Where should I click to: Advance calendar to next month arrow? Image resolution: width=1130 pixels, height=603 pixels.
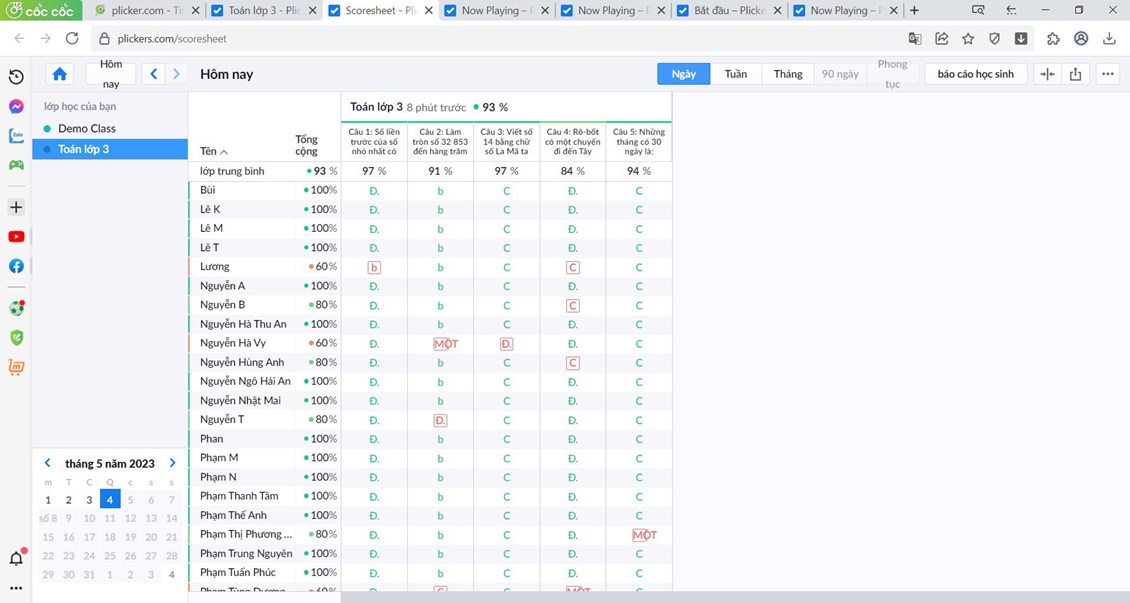(x=172, y=463)
